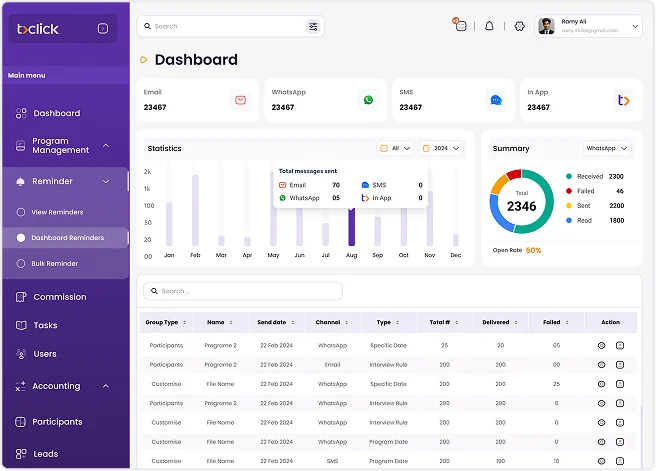Click the Delivered column header
The image size is (656, 471).
coord(500,323)
